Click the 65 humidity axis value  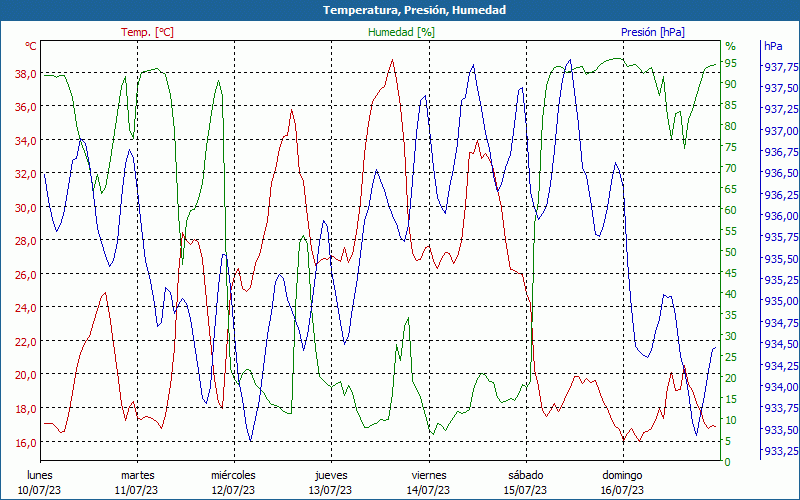click(x=731, y=189)
